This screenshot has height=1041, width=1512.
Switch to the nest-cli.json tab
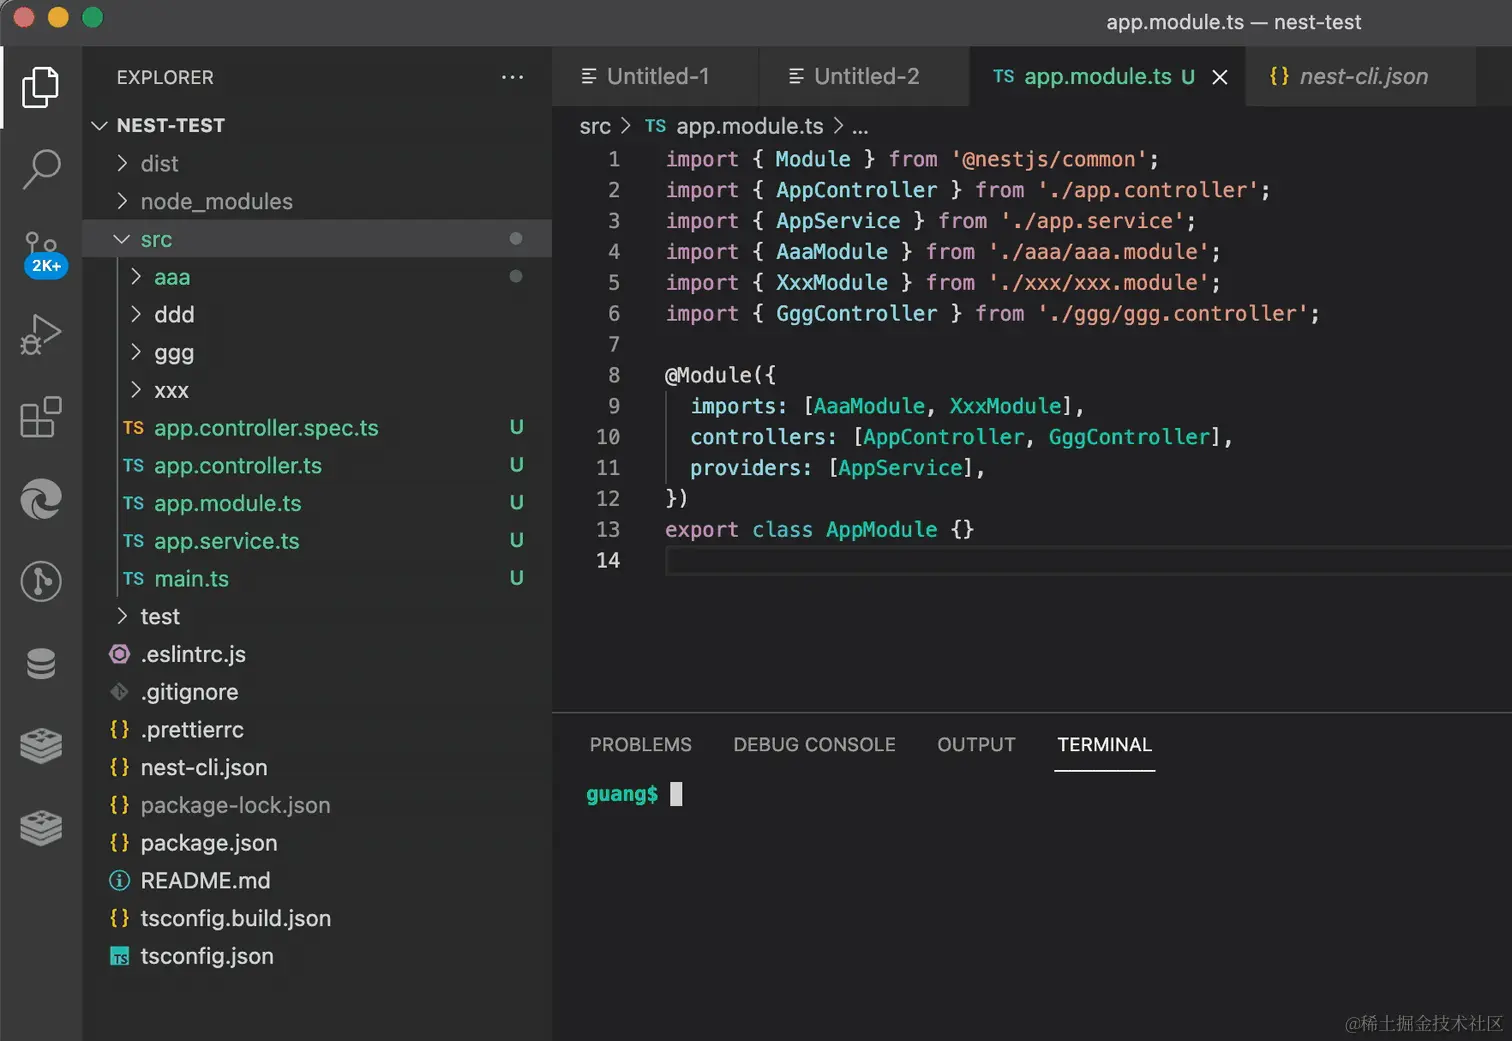[1362, 77]
